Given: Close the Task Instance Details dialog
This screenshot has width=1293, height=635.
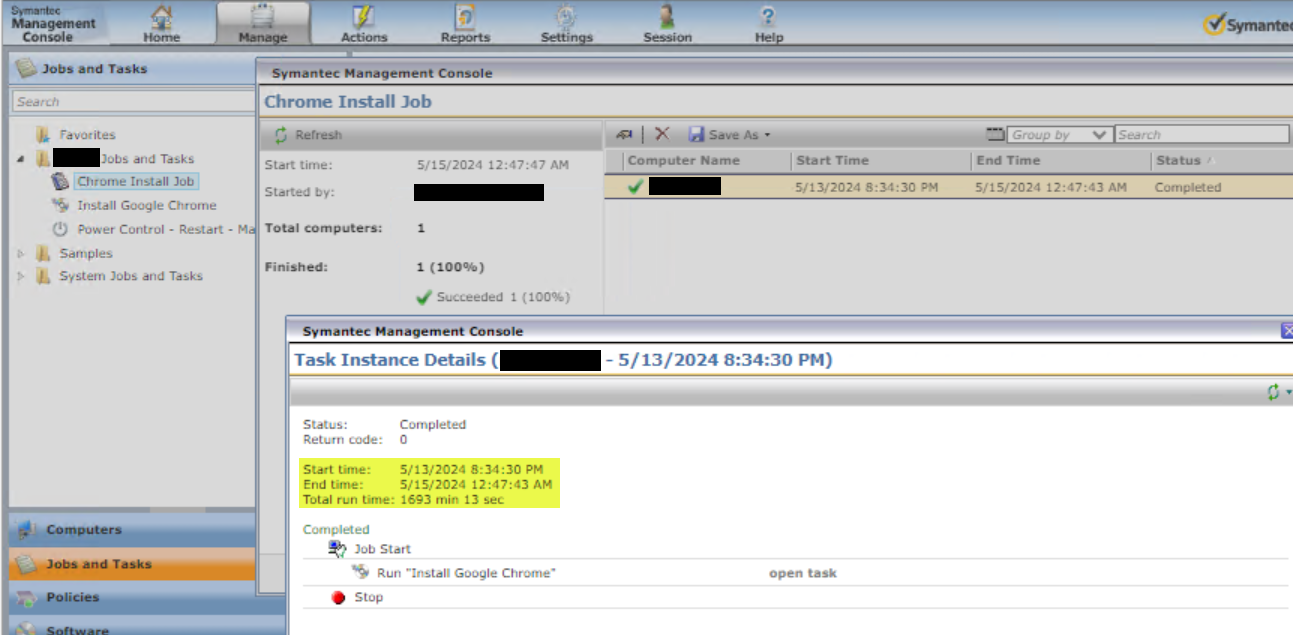Looking at the screenshot, I should [1287, 330].
